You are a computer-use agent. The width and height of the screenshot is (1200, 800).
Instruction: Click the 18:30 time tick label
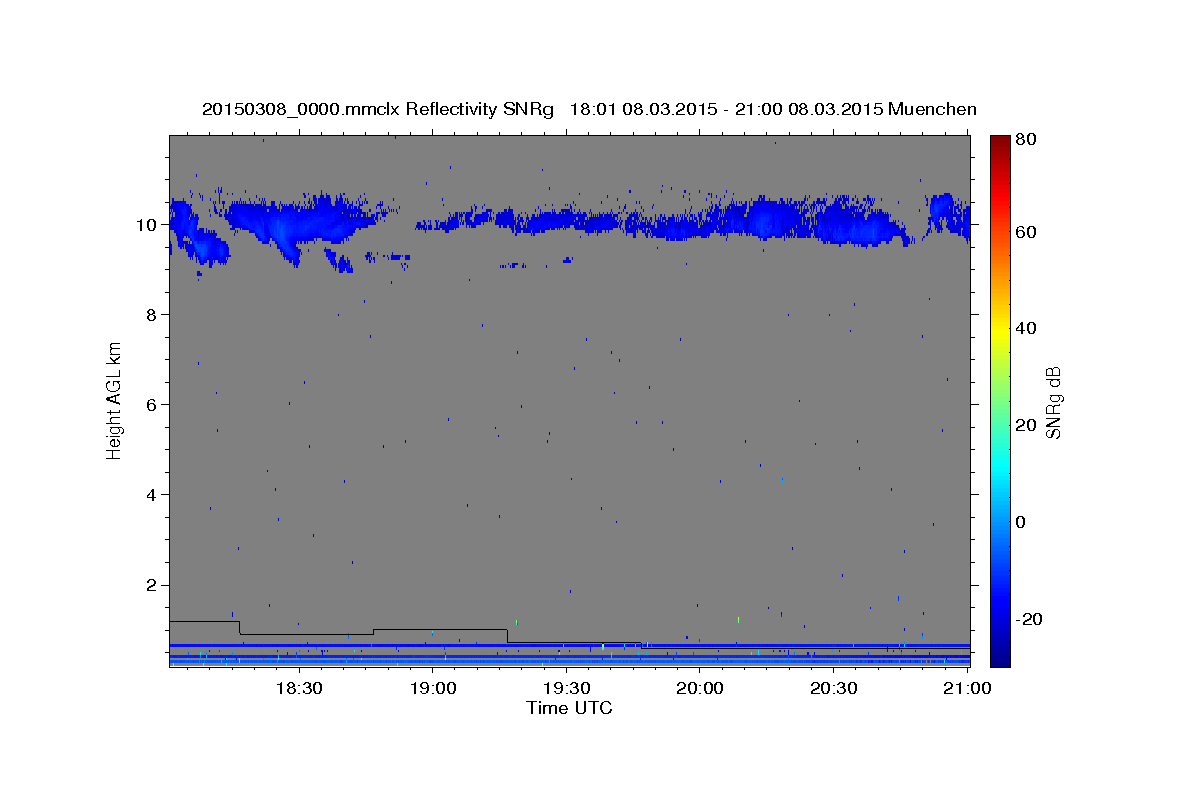298,689
